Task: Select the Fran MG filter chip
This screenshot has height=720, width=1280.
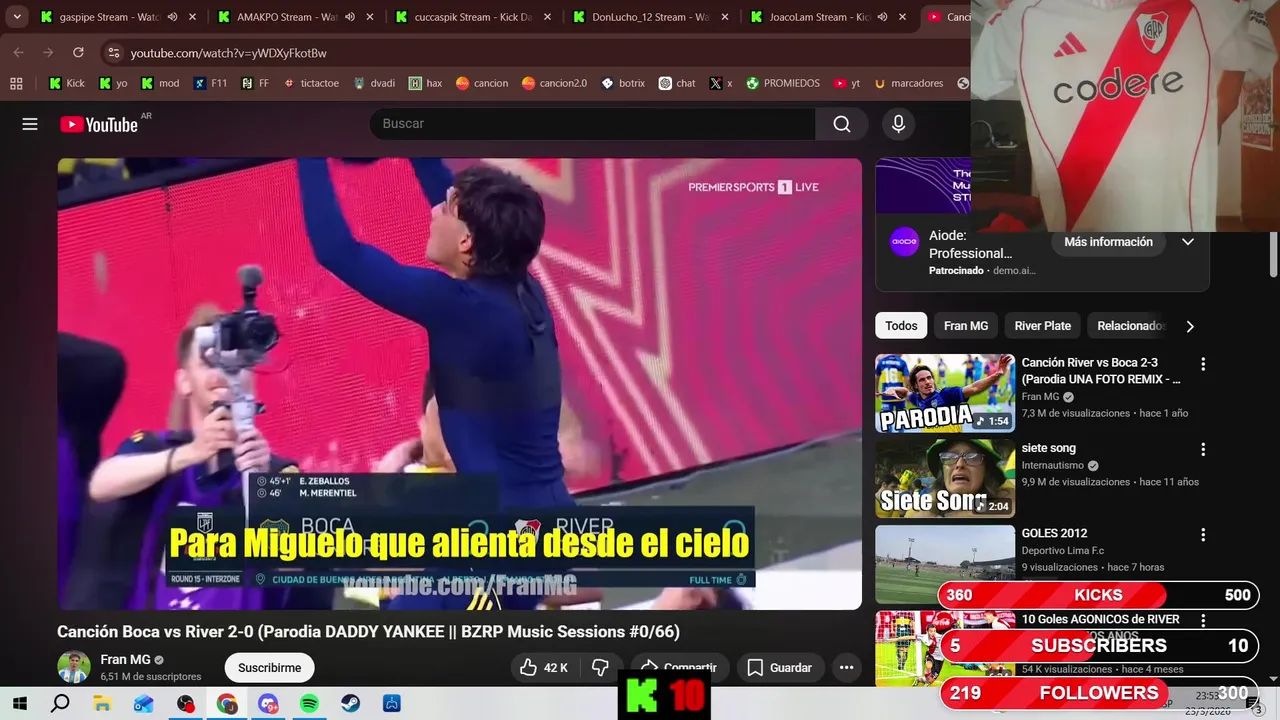Action: 966,326
